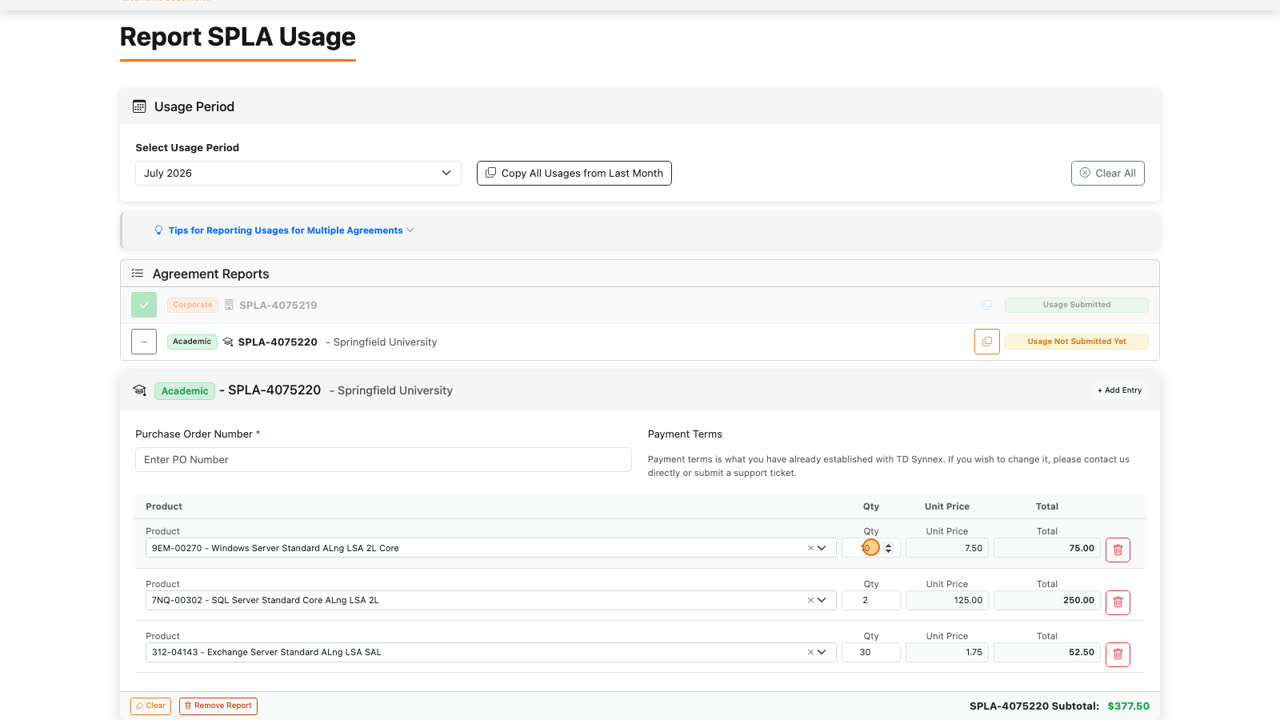
Task: Clear the SQL Server Standard Core product selection
Action: click(811, 600)
